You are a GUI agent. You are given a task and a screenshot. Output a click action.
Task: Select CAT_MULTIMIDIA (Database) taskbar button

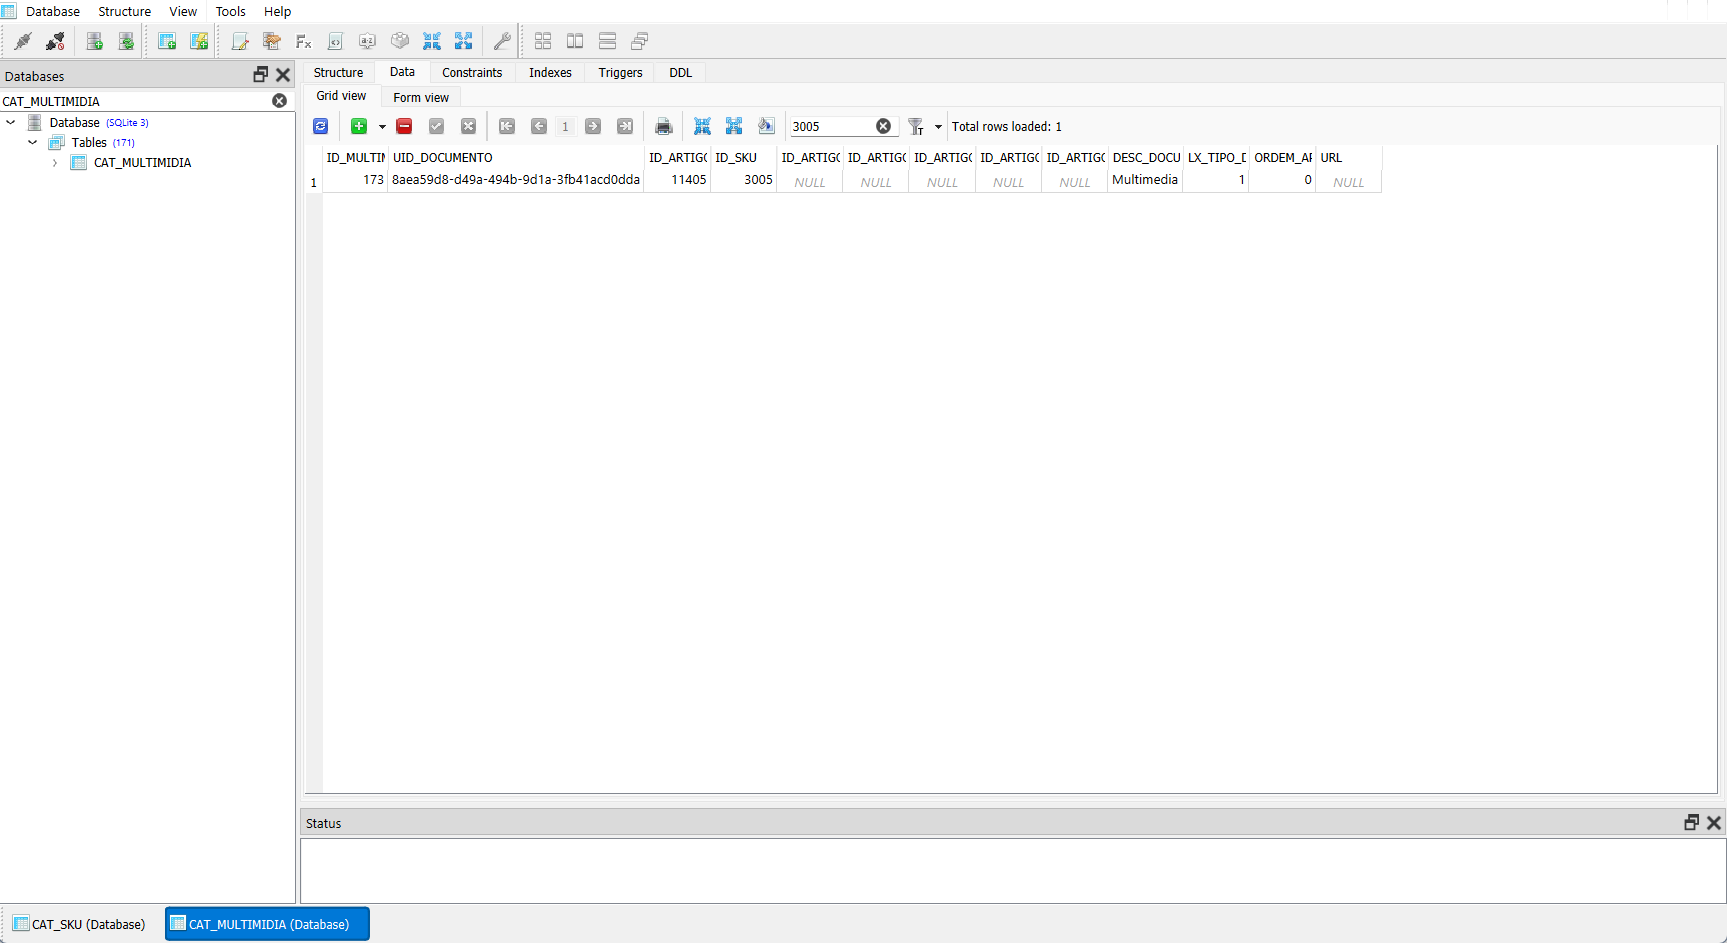pos(268,924)
